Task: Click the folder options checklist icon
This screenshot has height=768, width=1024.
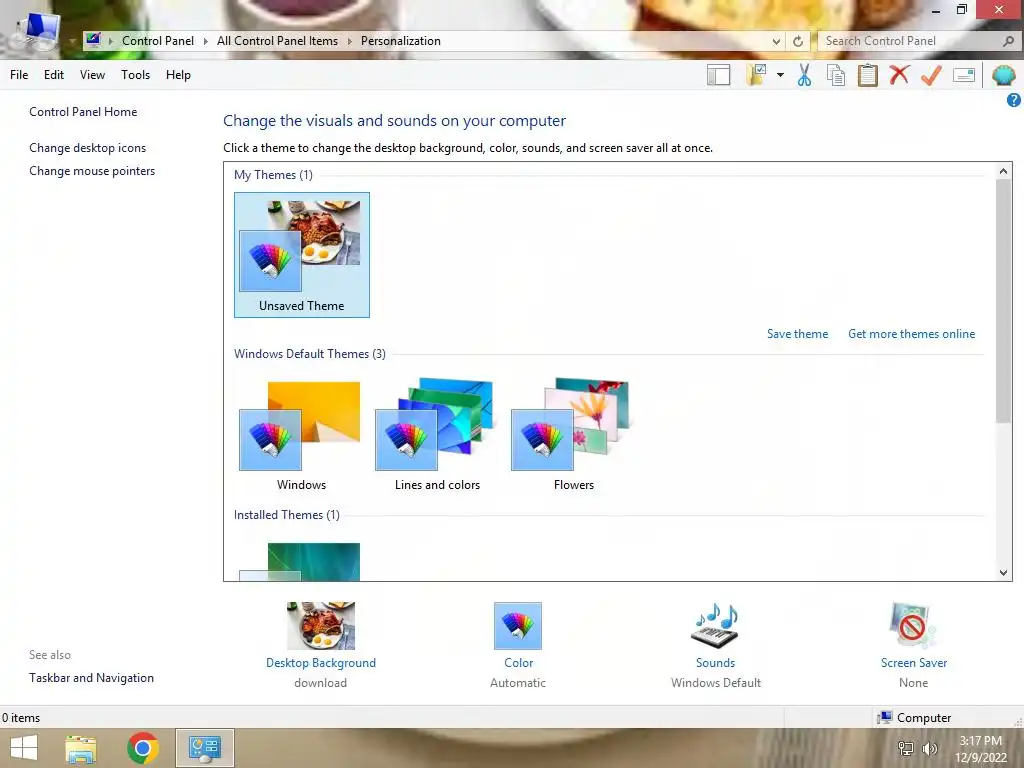Action: [x=758, y=75]
